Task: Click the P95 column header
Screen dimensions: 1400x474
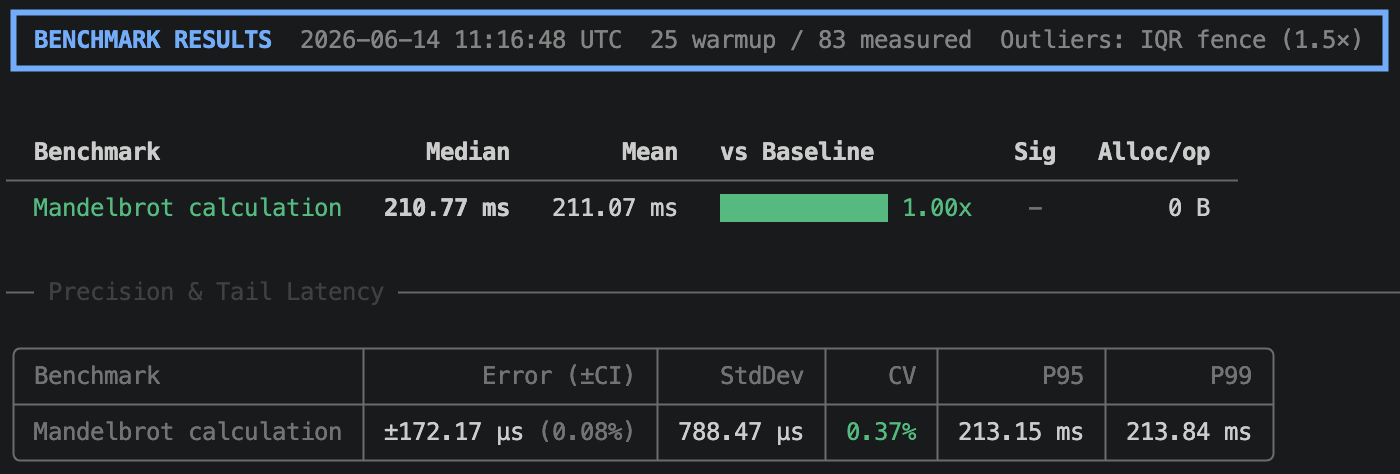Action: tap(1062, 376)
